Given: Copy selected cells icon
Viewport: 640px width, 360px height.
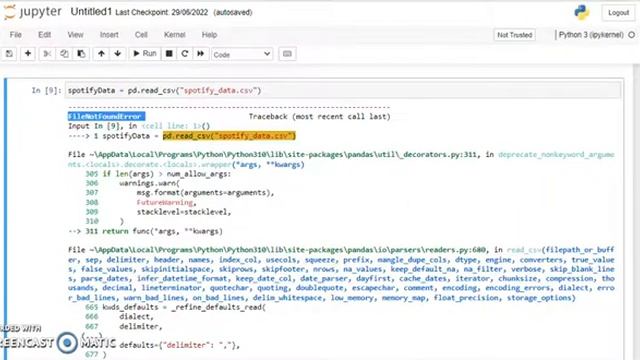Looking at the screenshot, I should [64, 54].
